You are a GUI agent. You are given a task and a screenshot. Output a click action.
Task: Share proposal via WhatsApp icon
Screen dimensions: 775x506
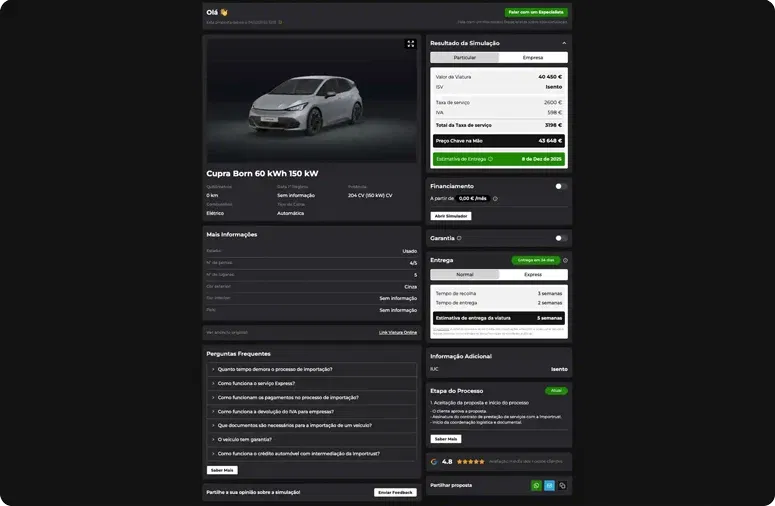pyautogui.click(x=536, y=485)
